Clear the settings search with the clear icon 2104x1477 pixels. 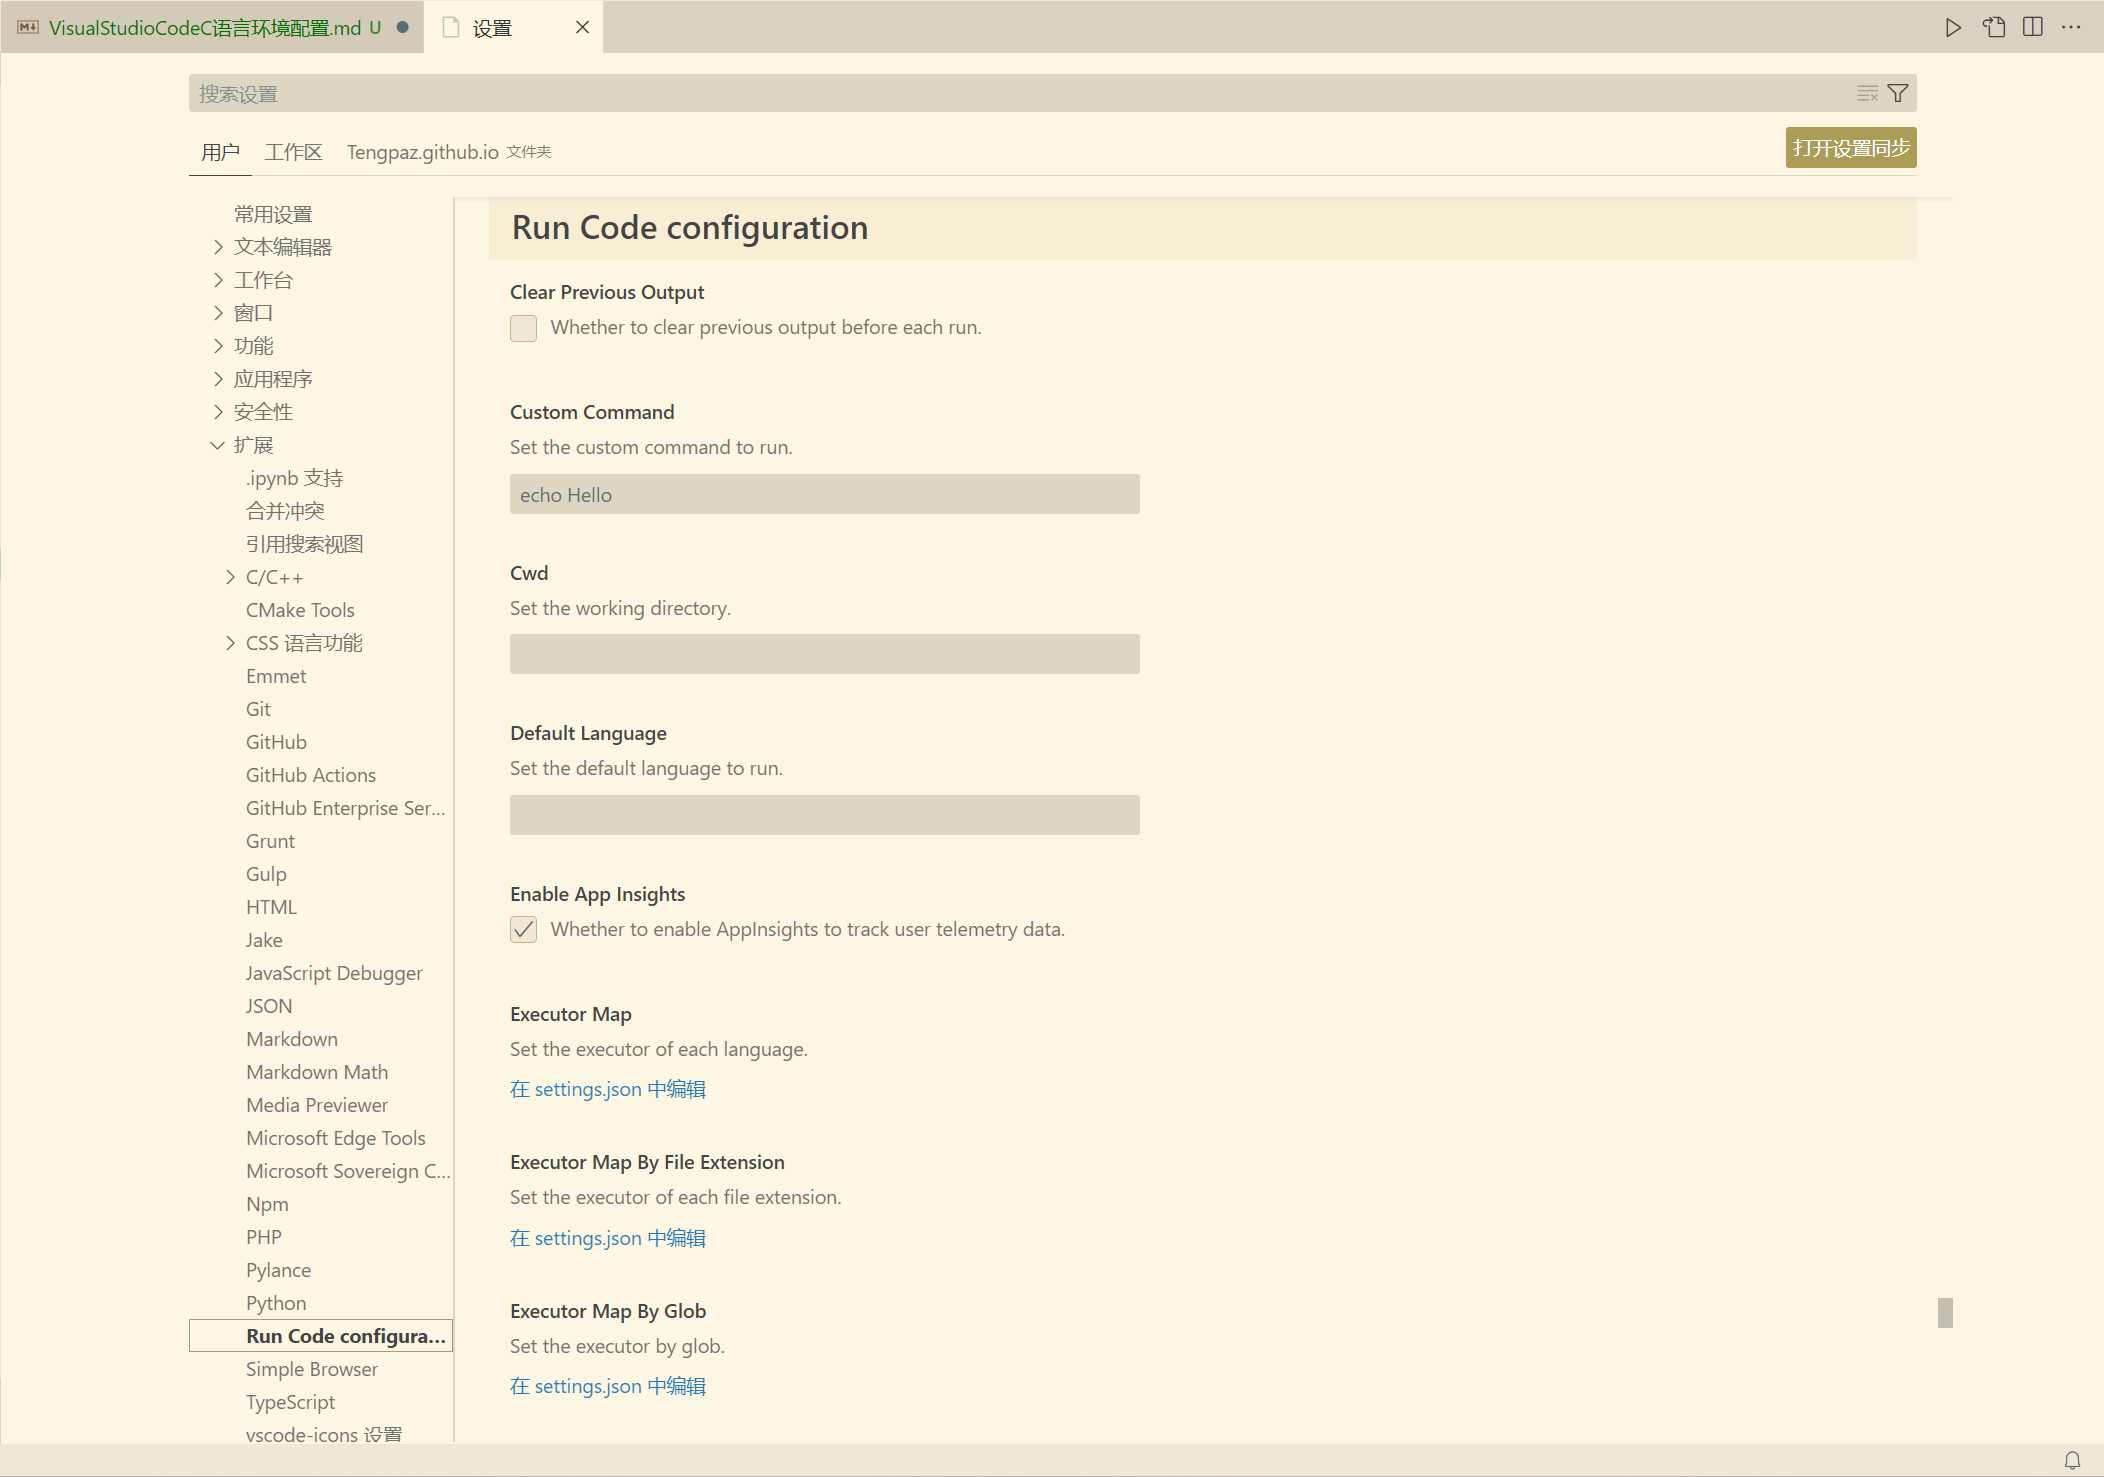(x=1866, y=92)
